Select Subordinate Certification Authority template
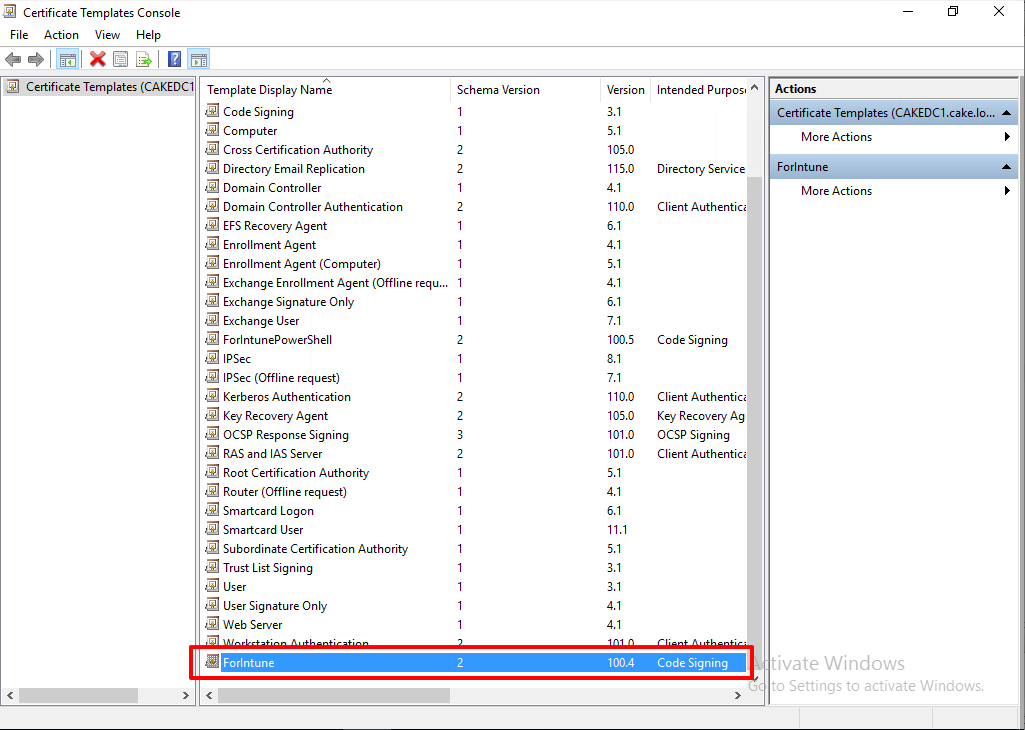 (475, 548)
